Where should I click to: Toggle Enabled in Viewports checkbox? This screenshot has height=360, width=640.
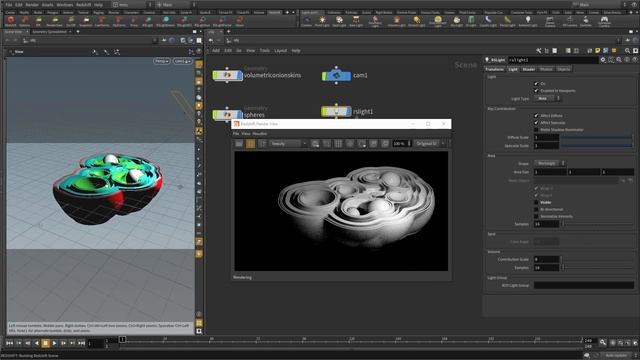[x=536, y=91]
